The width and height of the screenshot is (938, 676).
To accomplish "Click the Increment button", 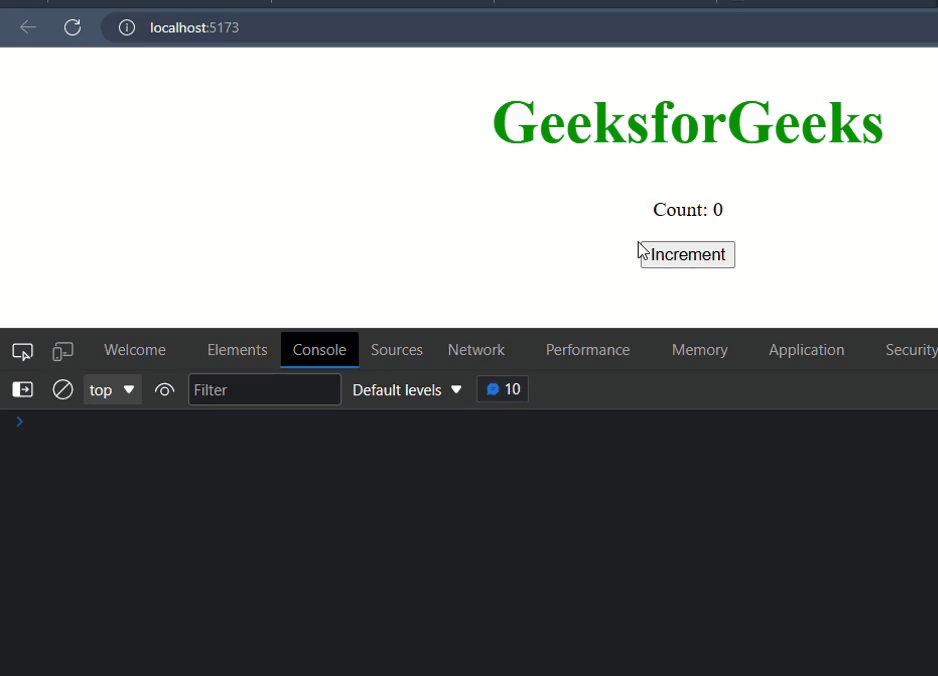I will (x=687, y=255).
